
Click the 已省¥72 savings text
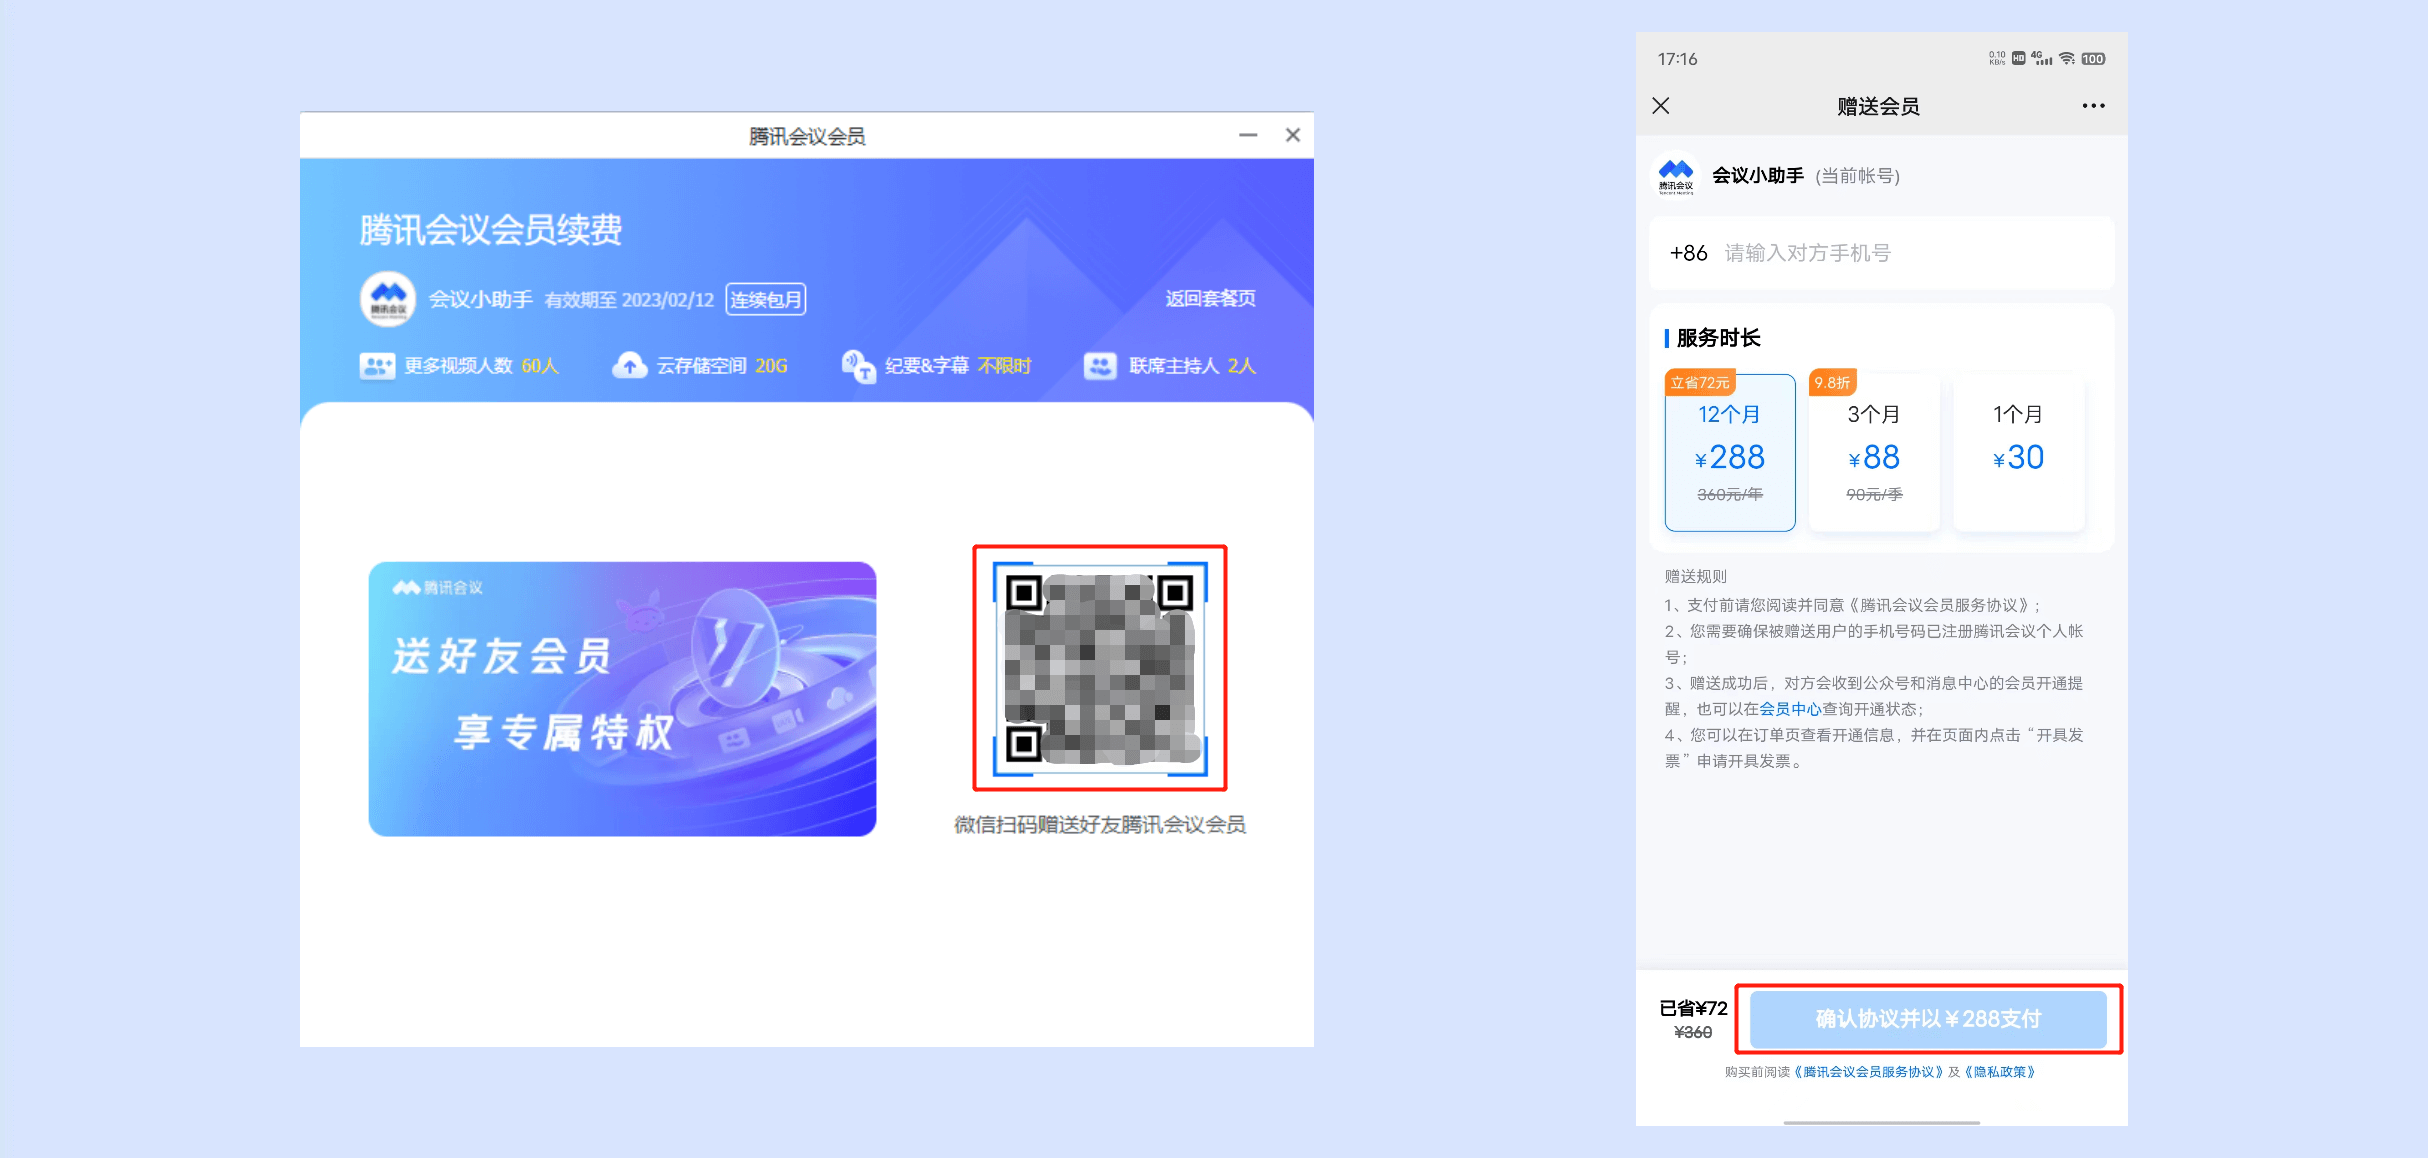[1693, 1008]
